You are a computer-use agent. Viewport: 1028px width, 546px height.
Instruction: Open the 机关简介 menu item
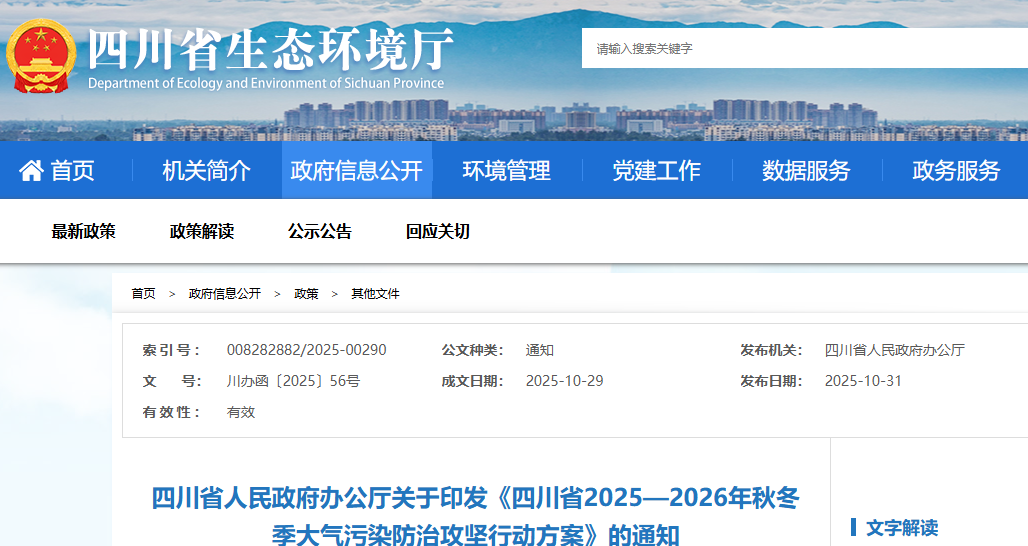click(x=207, y=171)
